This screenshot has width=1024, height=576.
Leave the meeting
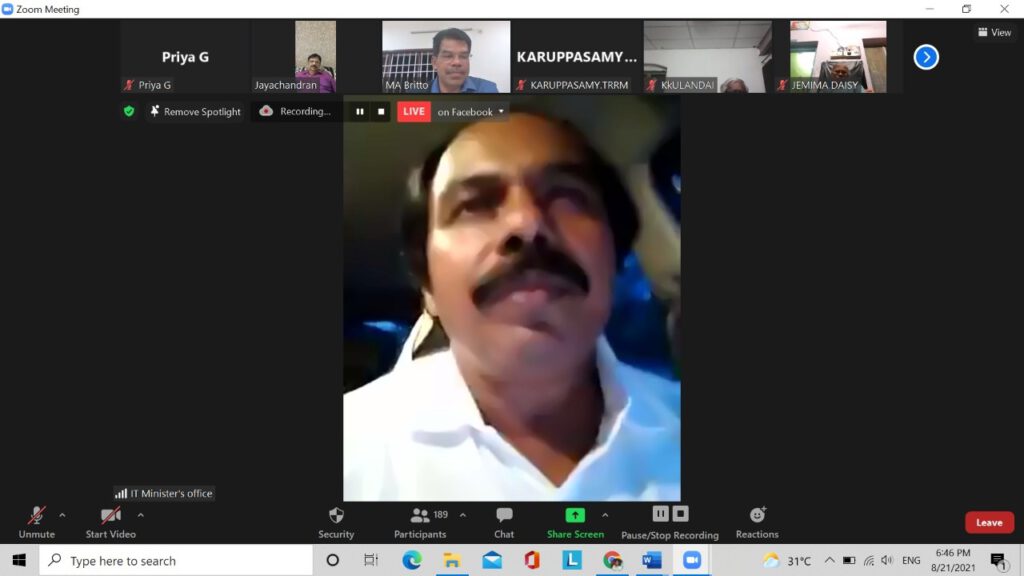pos(988,522)
